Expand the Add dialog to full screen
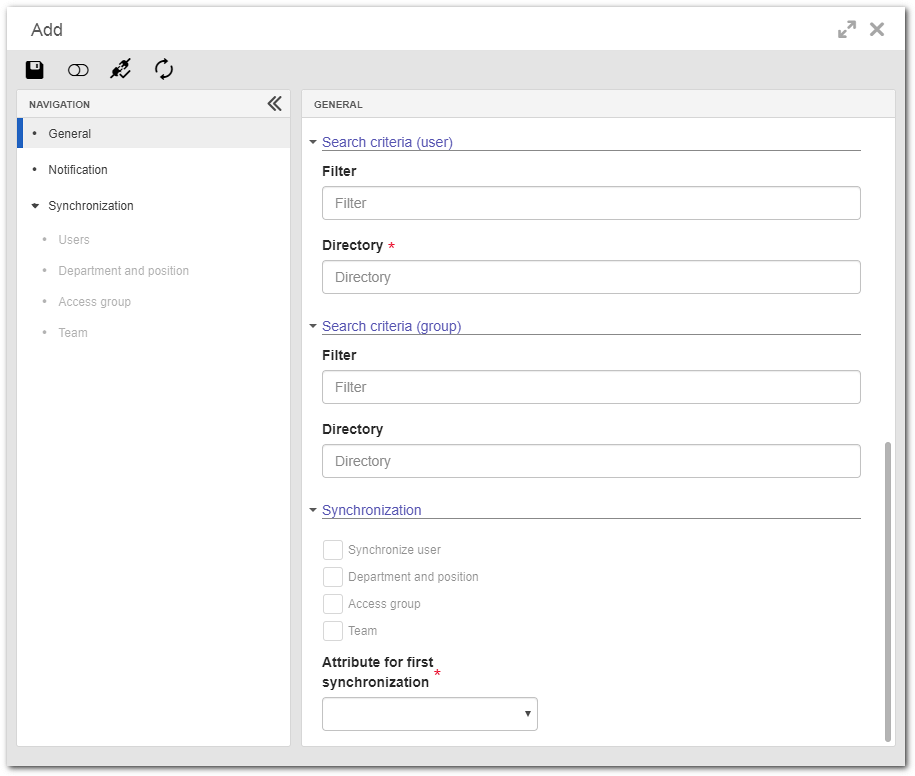The image size is (915, 776). [x=847, y=29]
